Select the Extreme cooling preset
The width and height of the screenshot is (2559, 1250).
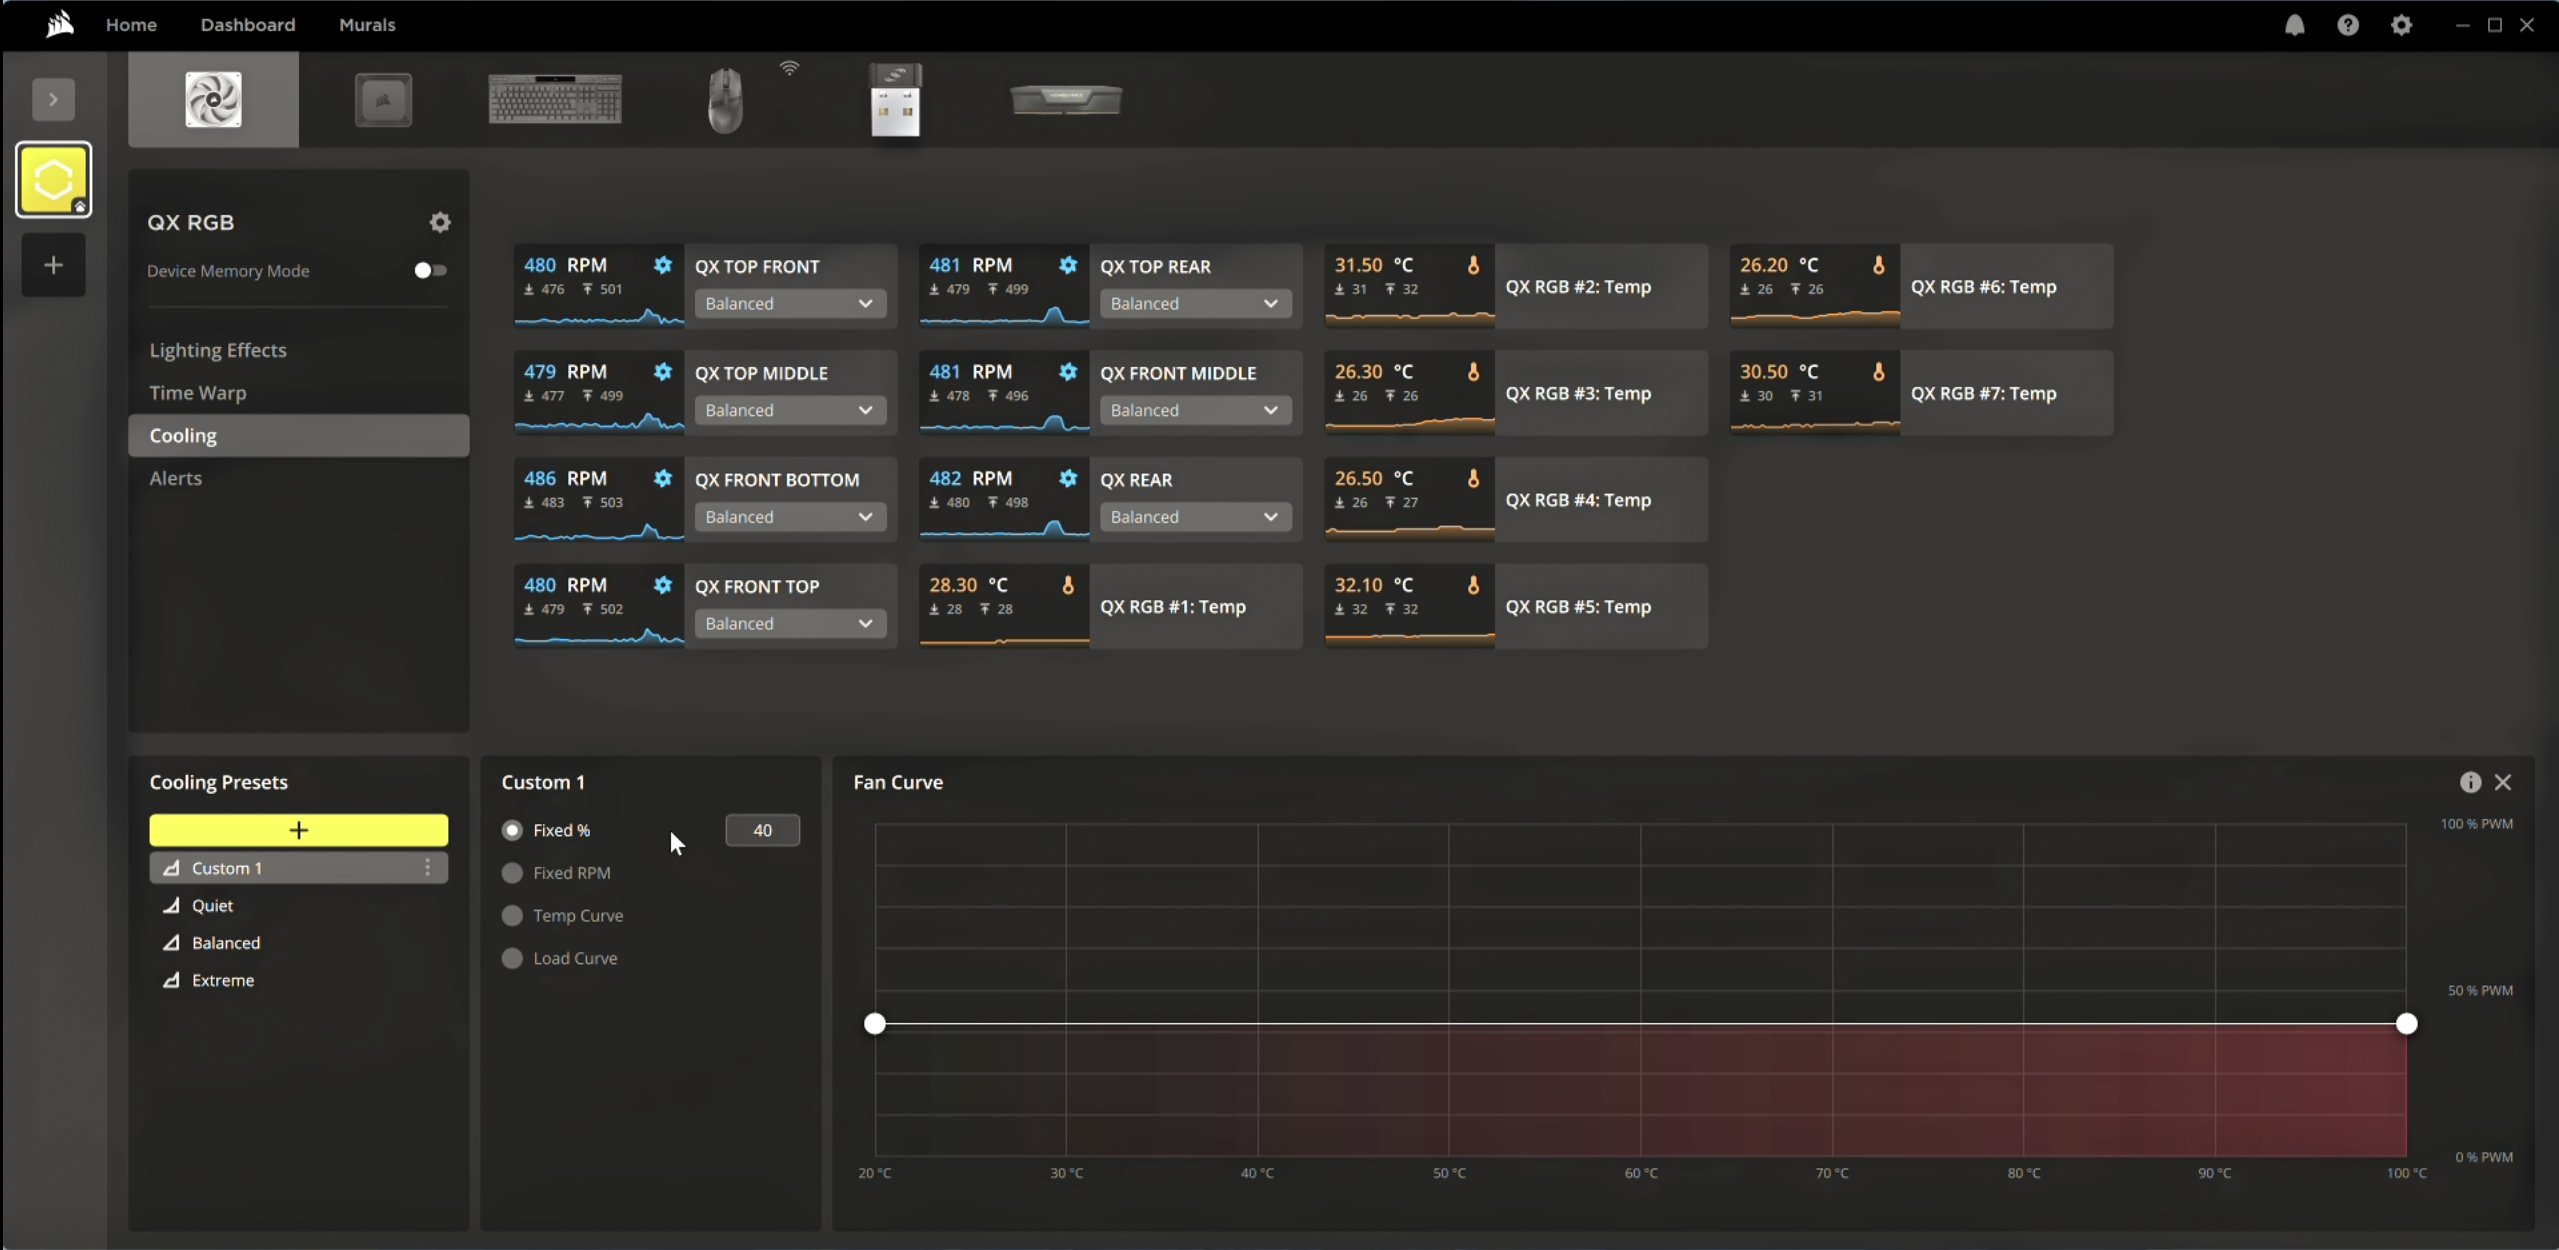(222, 980)
